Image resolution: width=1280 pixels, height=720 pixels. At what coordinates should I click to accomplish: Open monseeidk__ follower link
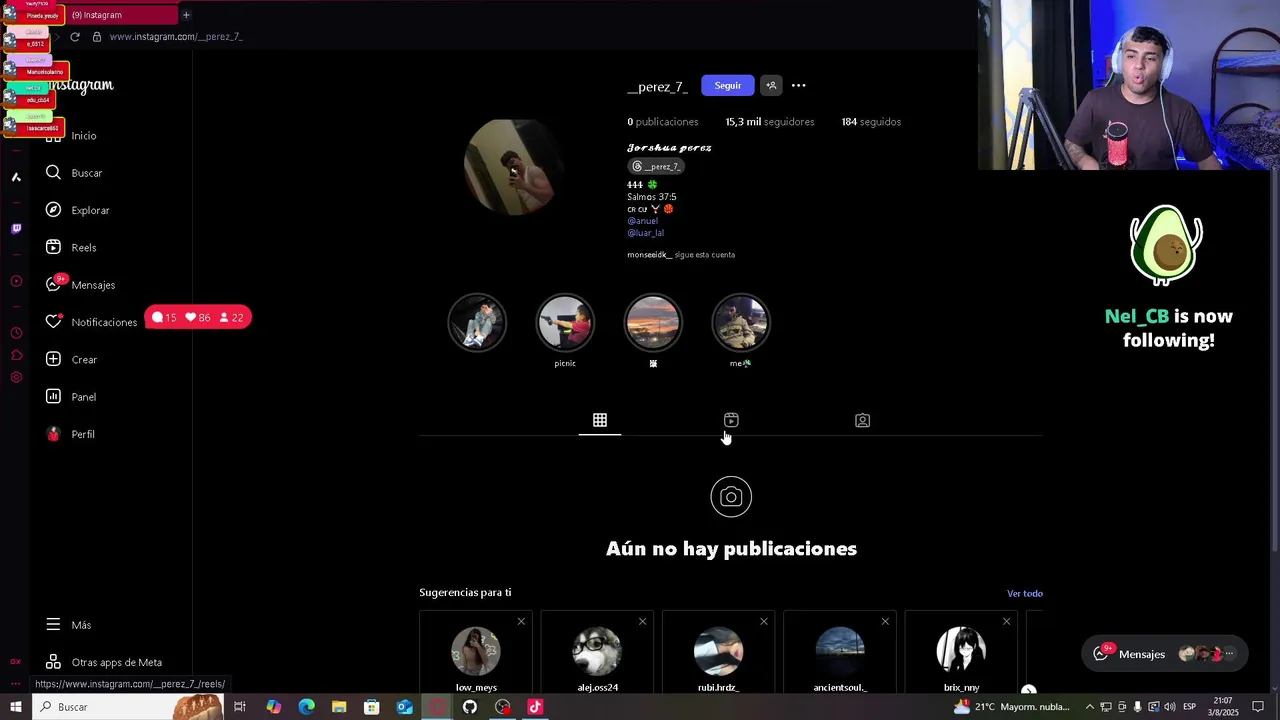[649, 255]
